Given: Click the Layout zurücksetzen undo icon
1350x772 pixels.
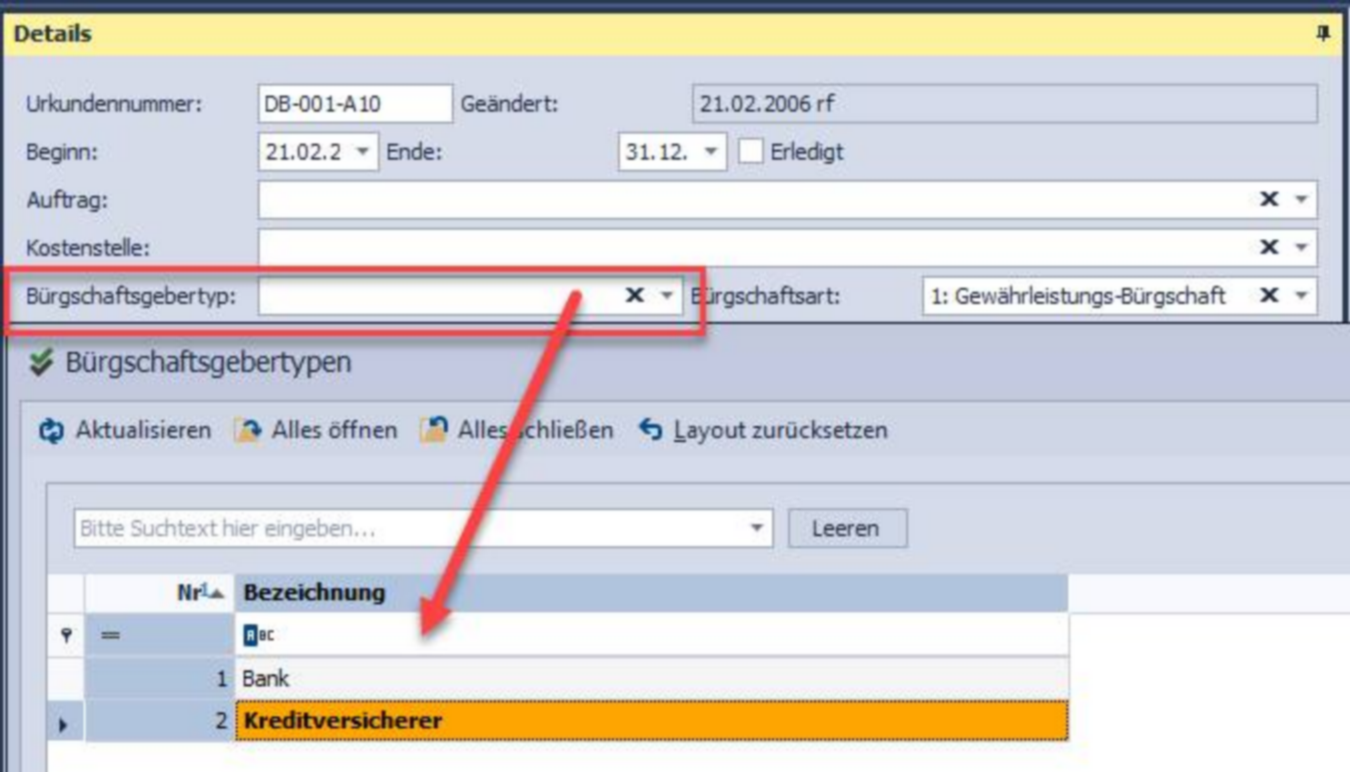Looking at the screenshot, I should pyautogui.click(x=651, y=431).
